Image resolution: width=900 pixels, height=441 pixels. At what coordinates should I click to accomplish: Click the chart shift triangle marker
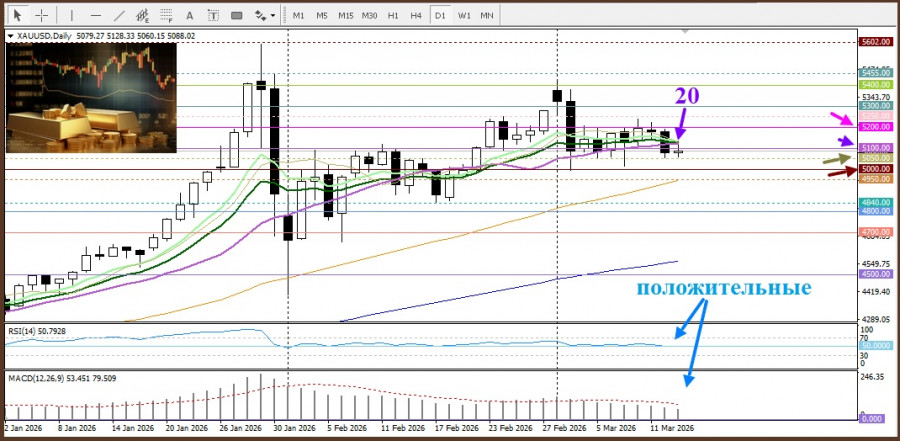tap(684, 32)
